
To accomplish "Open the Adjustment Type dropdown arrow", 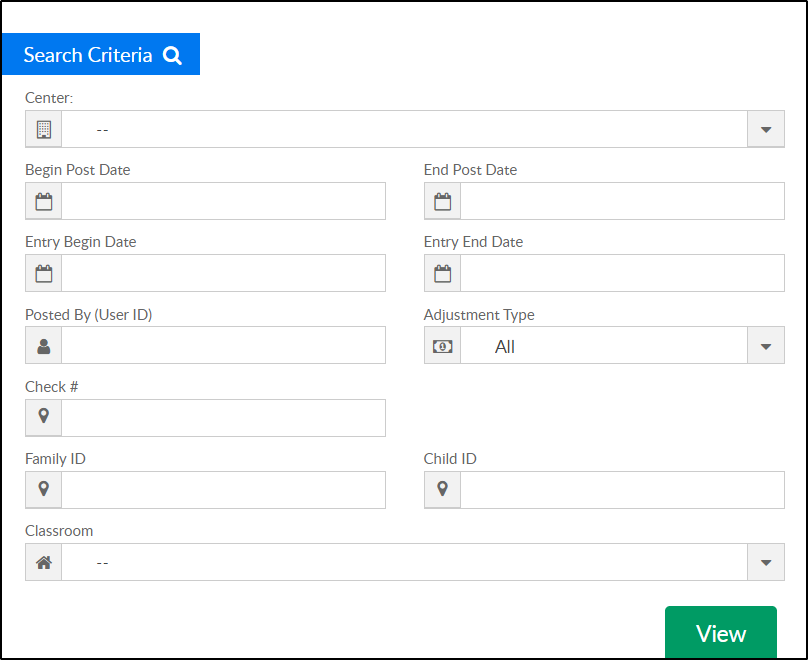I will (x=766, y=346).
